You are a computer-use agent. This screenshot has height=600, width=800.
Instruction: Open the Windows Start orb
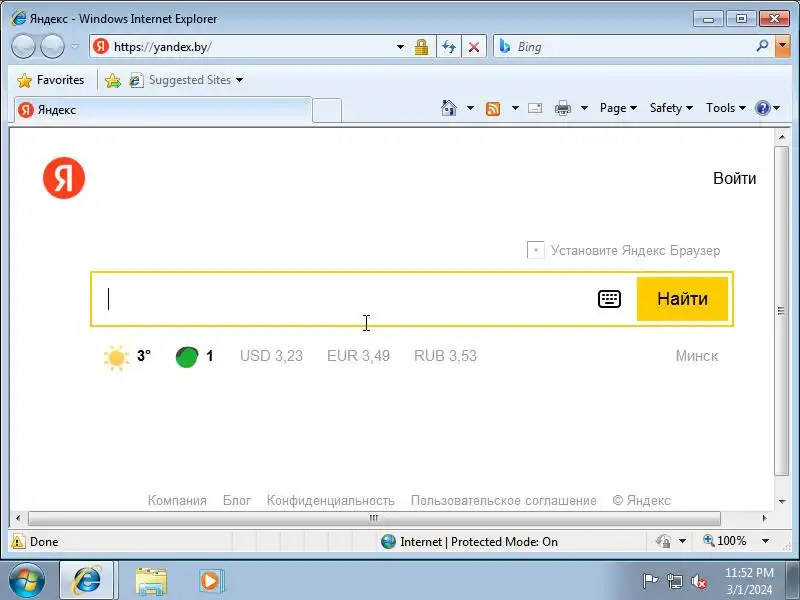[x=27, y=581]
